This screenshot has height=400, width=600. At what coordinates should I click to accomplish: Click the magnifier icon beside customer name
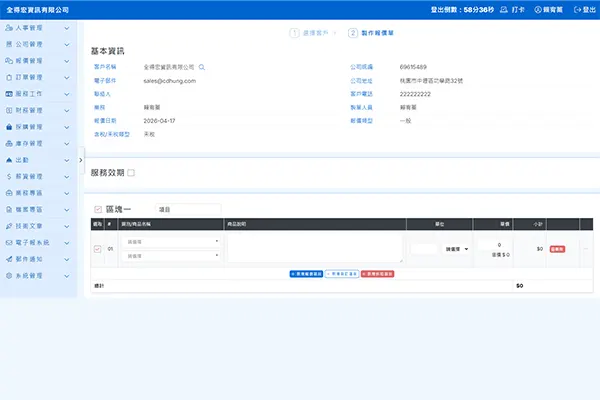coord(202,67)
